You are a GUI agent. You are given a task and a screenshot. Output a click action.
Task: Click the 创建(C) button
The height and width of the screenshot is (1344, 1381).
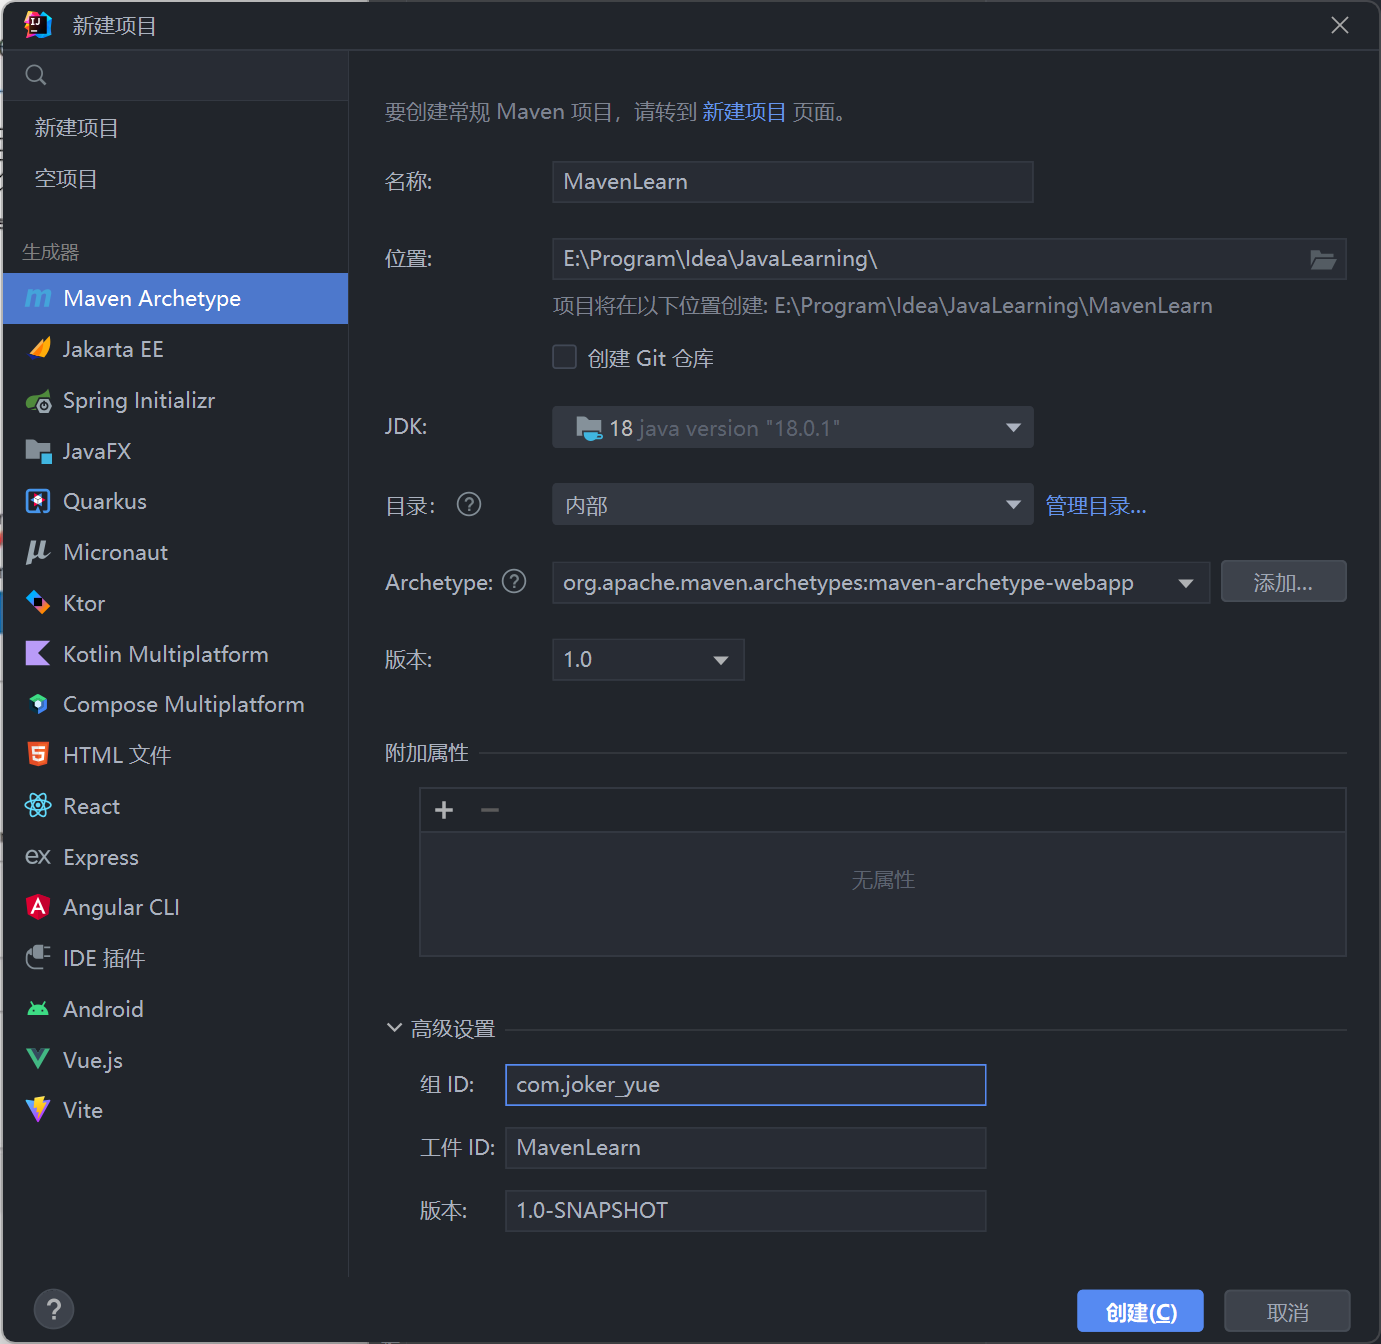click(1139, 1312)
